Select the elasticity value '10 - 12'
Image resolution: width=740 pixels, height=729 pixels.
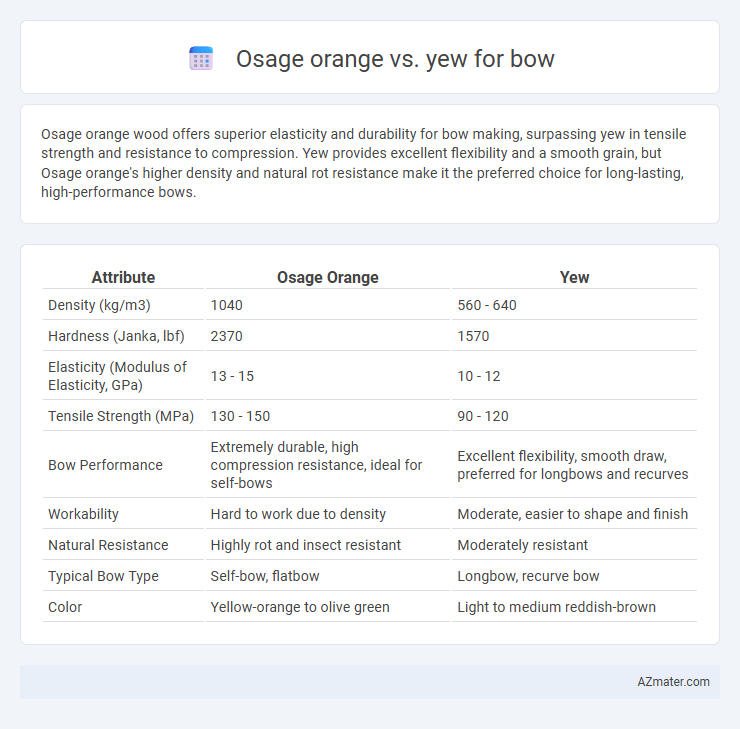click(x=479, y=376)
